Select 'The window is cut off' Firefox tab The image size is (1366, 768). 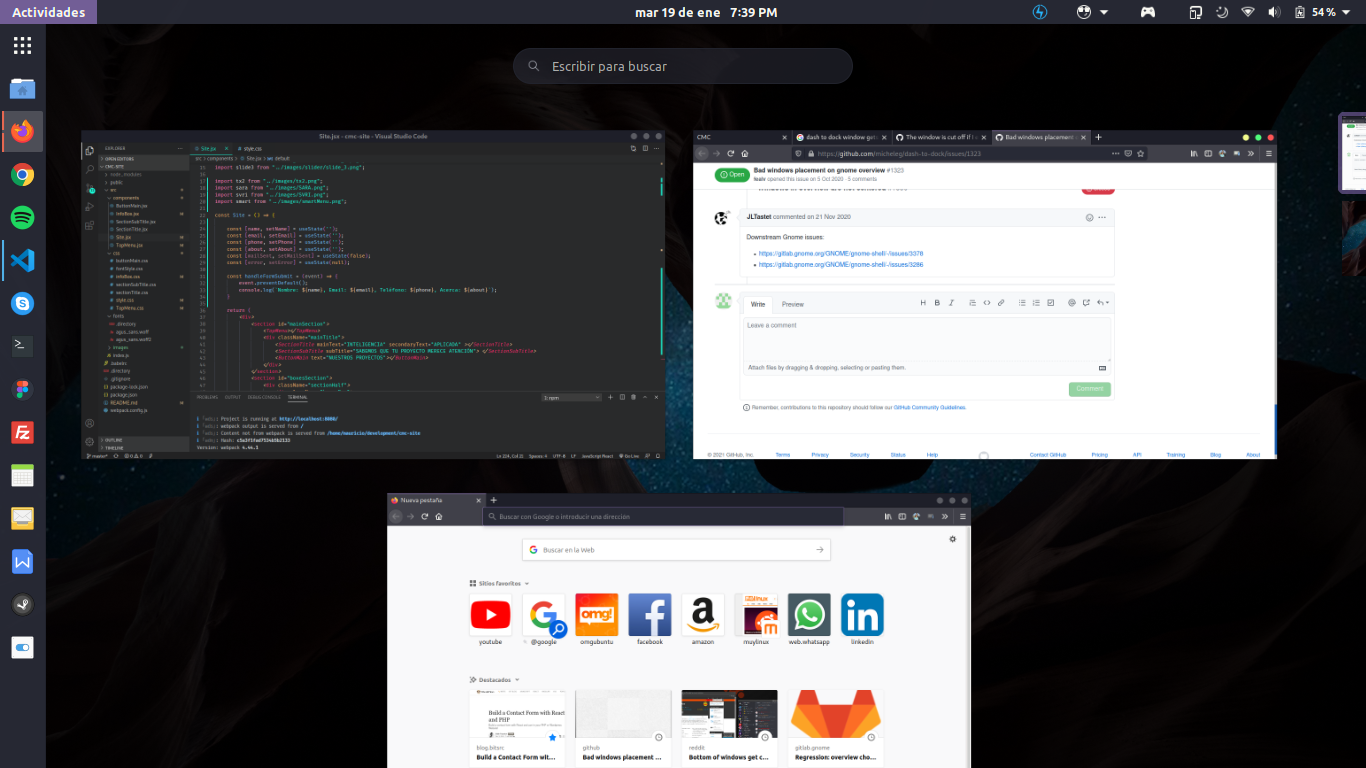[x=942, y=137]
